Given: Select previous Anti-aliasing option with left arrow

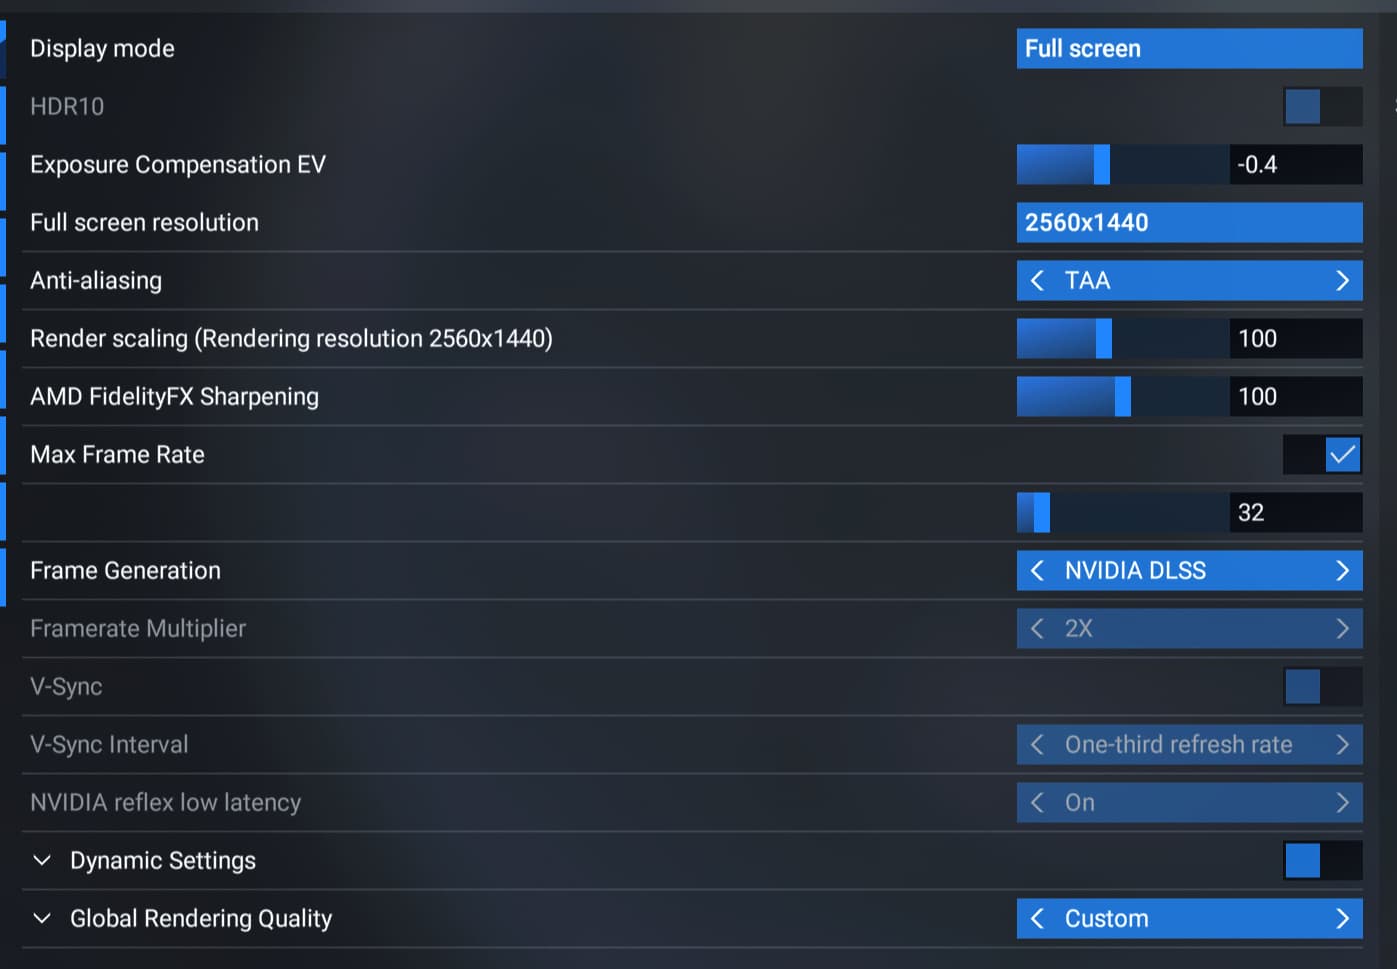Looking at the screenshot, I should pos(1037,280).
